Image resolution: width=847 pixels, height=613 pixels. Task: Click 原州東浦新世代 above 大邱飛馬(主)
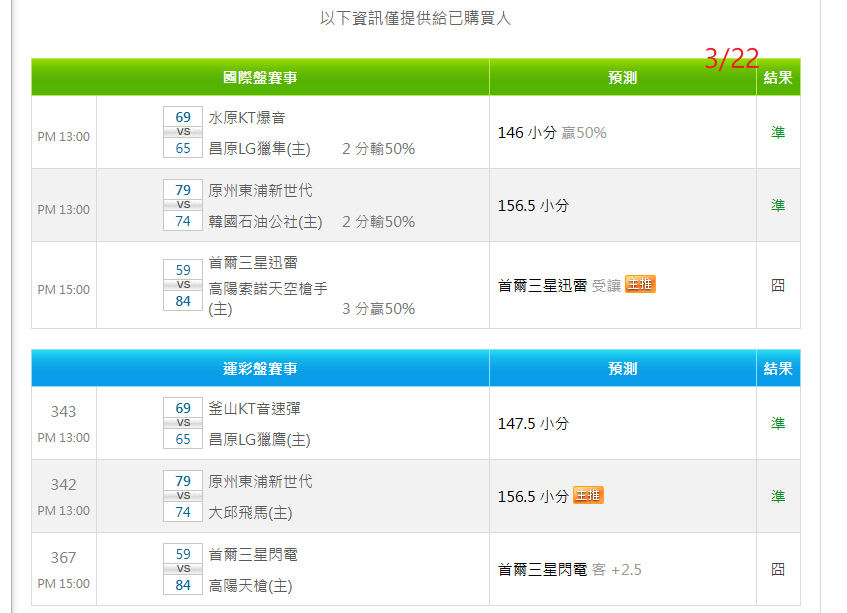coord(260,482)
